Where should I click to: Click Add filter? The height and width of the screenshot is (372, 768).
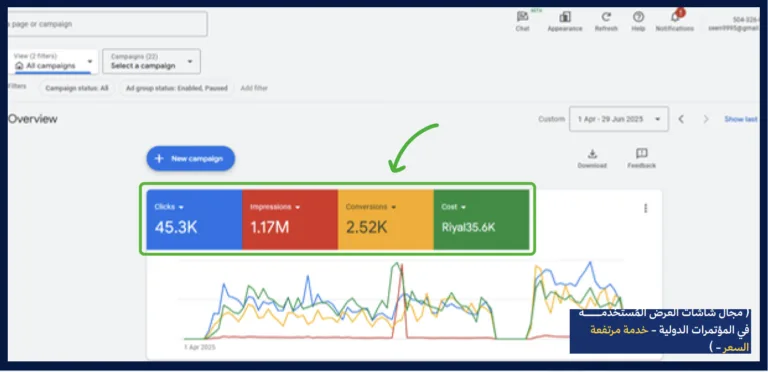[254, 89]
